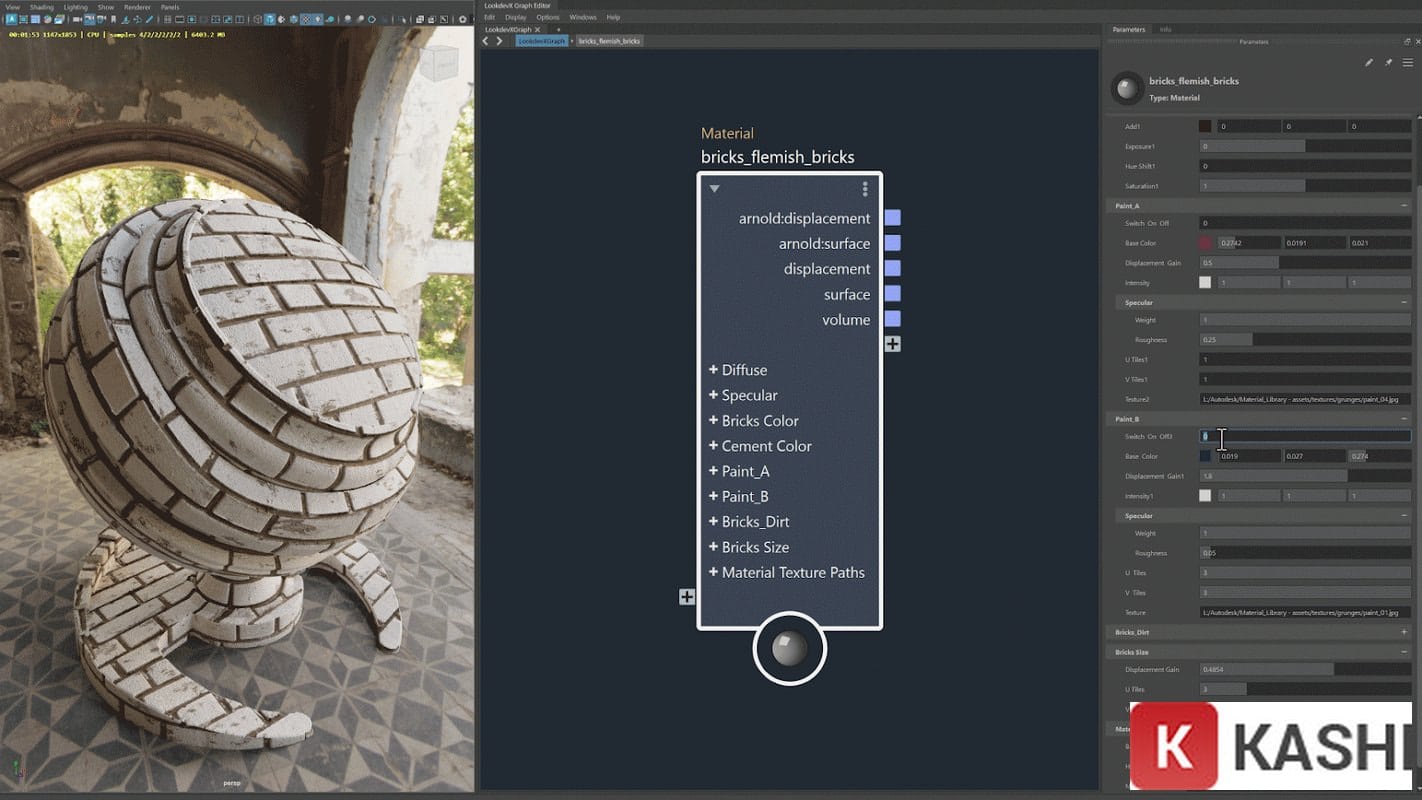Open the Parameters panel hamburger menu
Screen dimensions: 1422x800
[1408, 63]
